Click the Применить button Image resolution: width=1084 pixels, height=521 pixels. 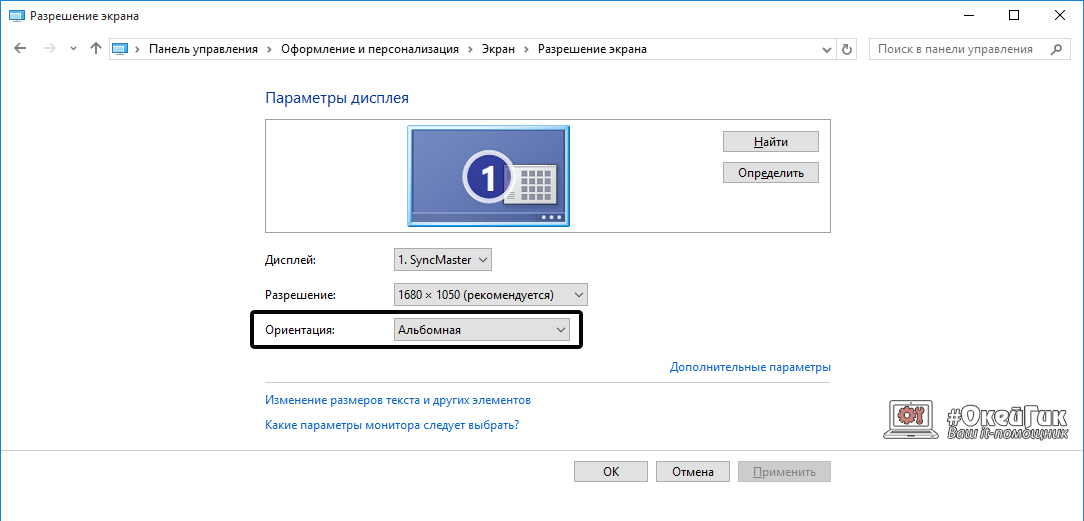point(785,472)
